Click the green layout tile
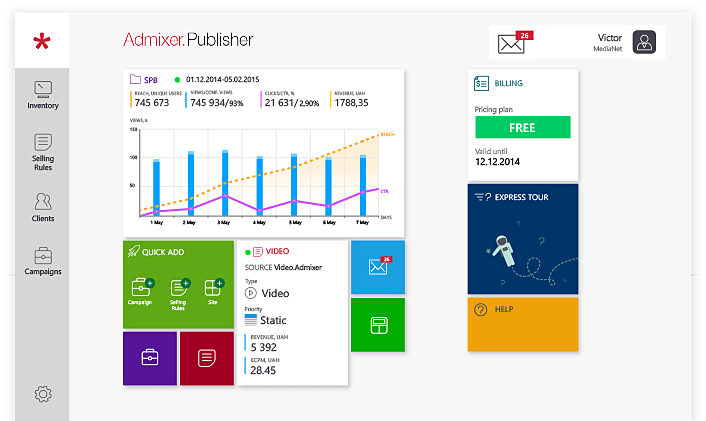 [378, 325]
